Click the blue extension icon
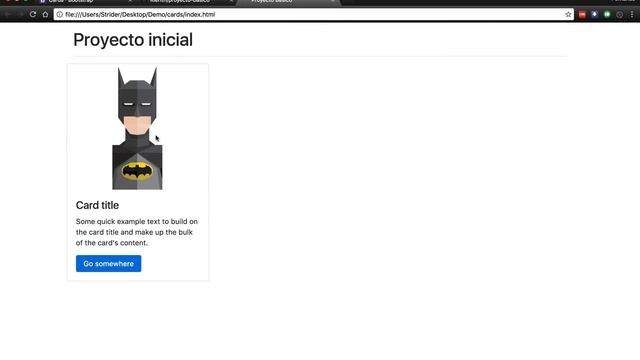This screenshot has width=640, height=360. [594, 14]
